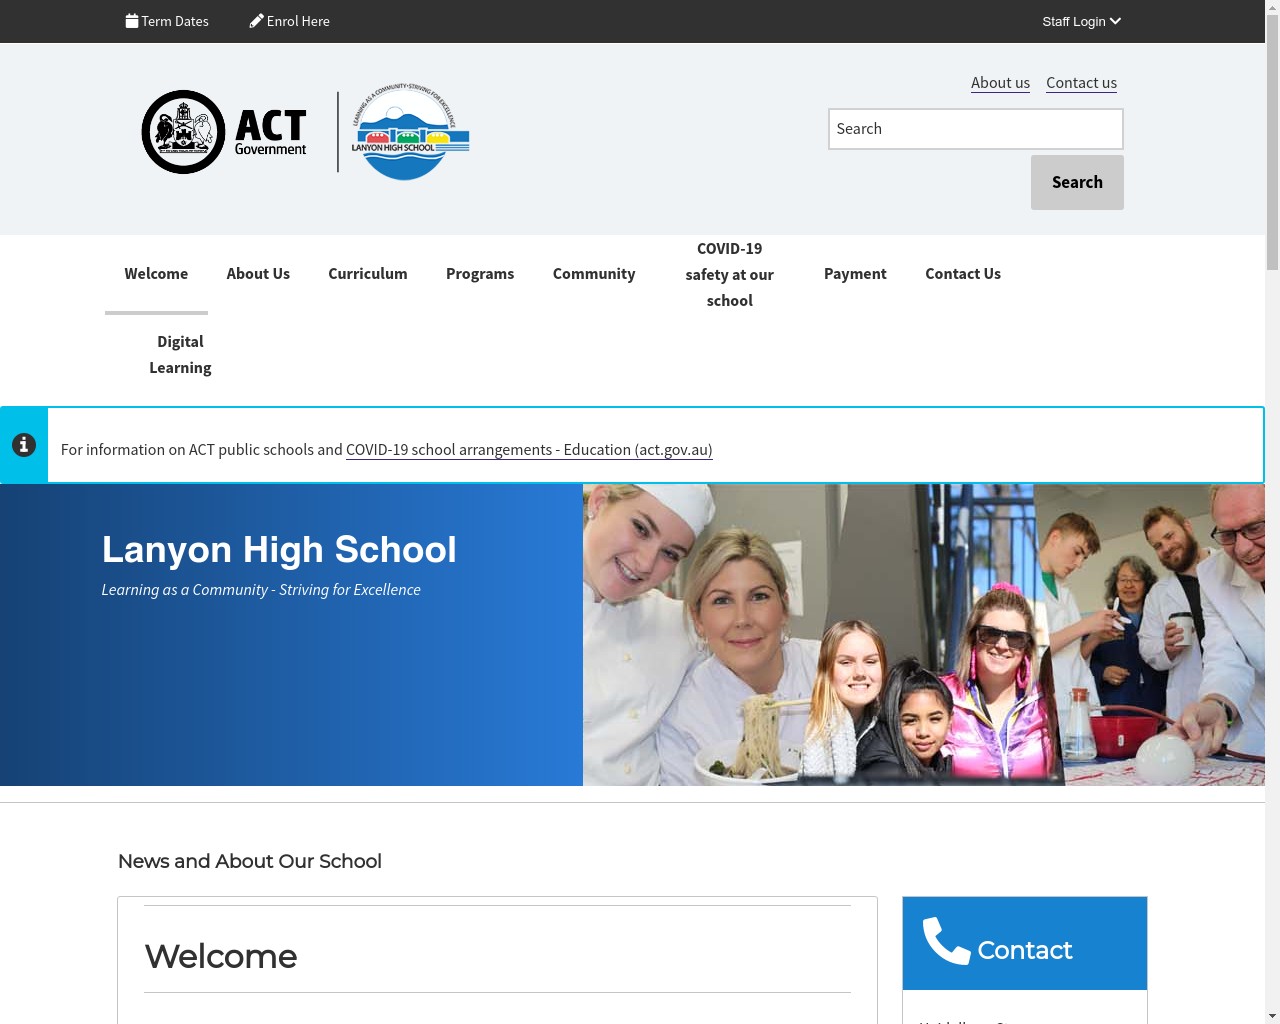
Task: Click the Payment navigation item
Action: pos(855,273)
